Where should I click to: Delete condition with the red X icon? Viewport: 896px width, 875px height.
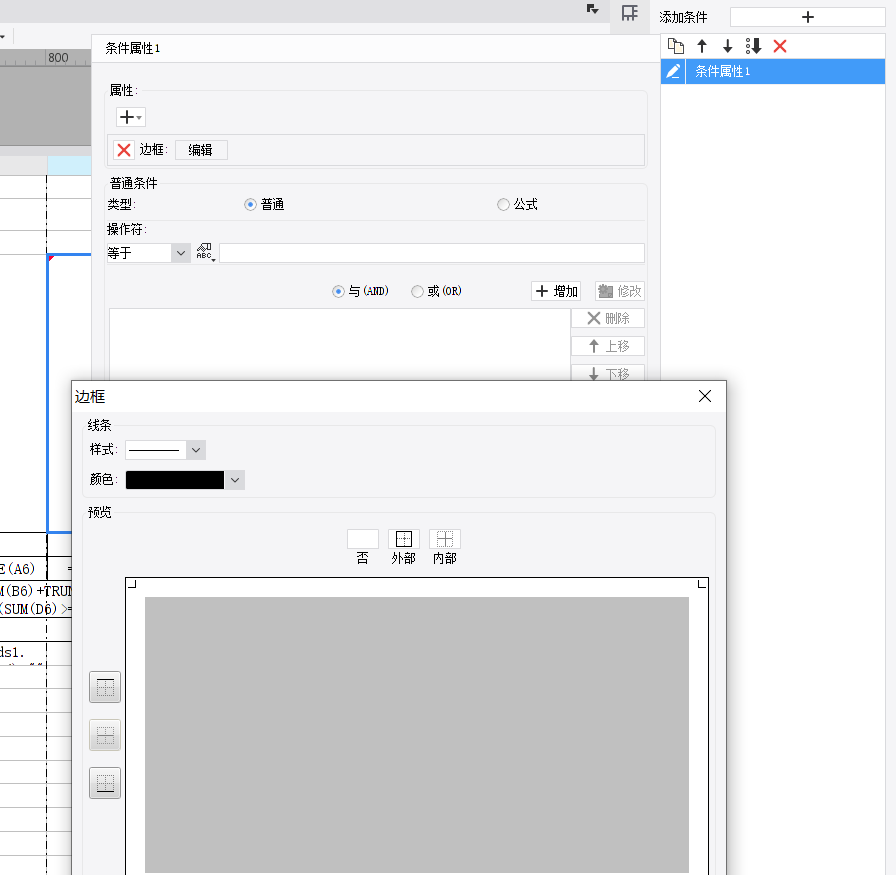tap(779, 46)
